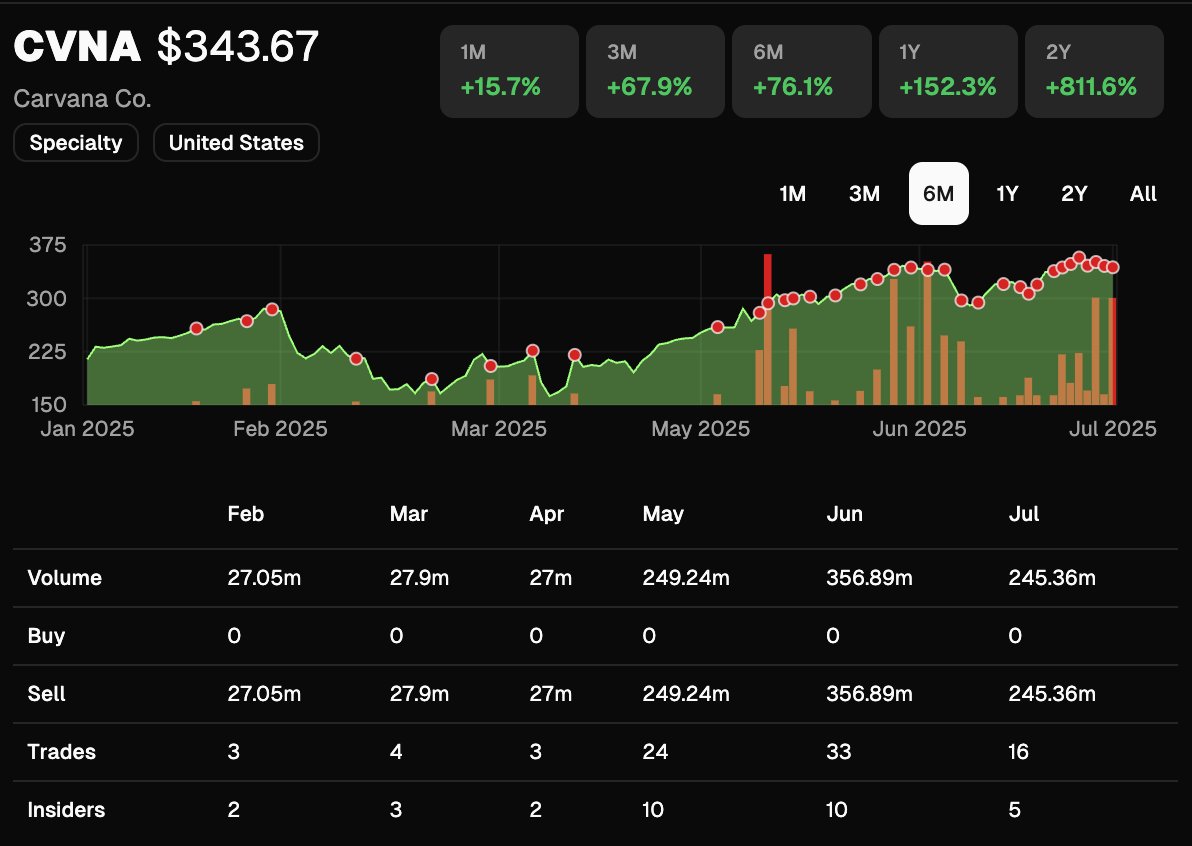Image resolution: width=1192 pixels, height=846 pixels.
Task: Click the Insiders value 10 for May
Action: [x=653, y=810]
